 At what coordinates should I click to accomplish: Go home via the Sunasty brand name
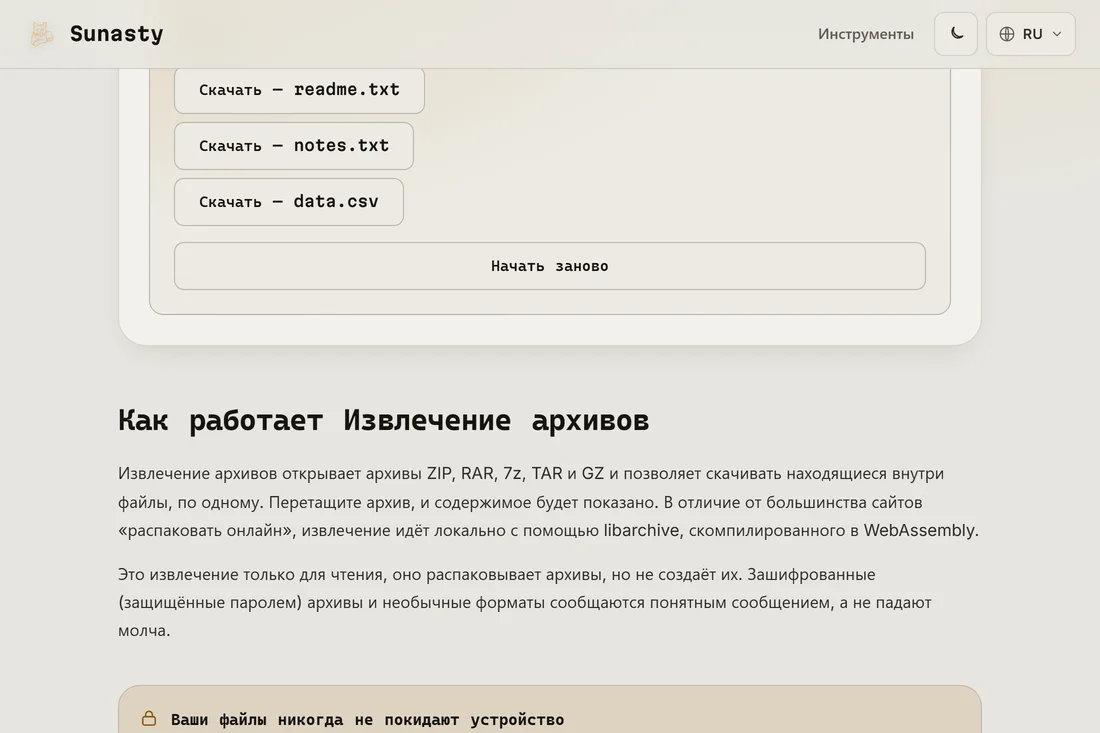pos(116,34)
